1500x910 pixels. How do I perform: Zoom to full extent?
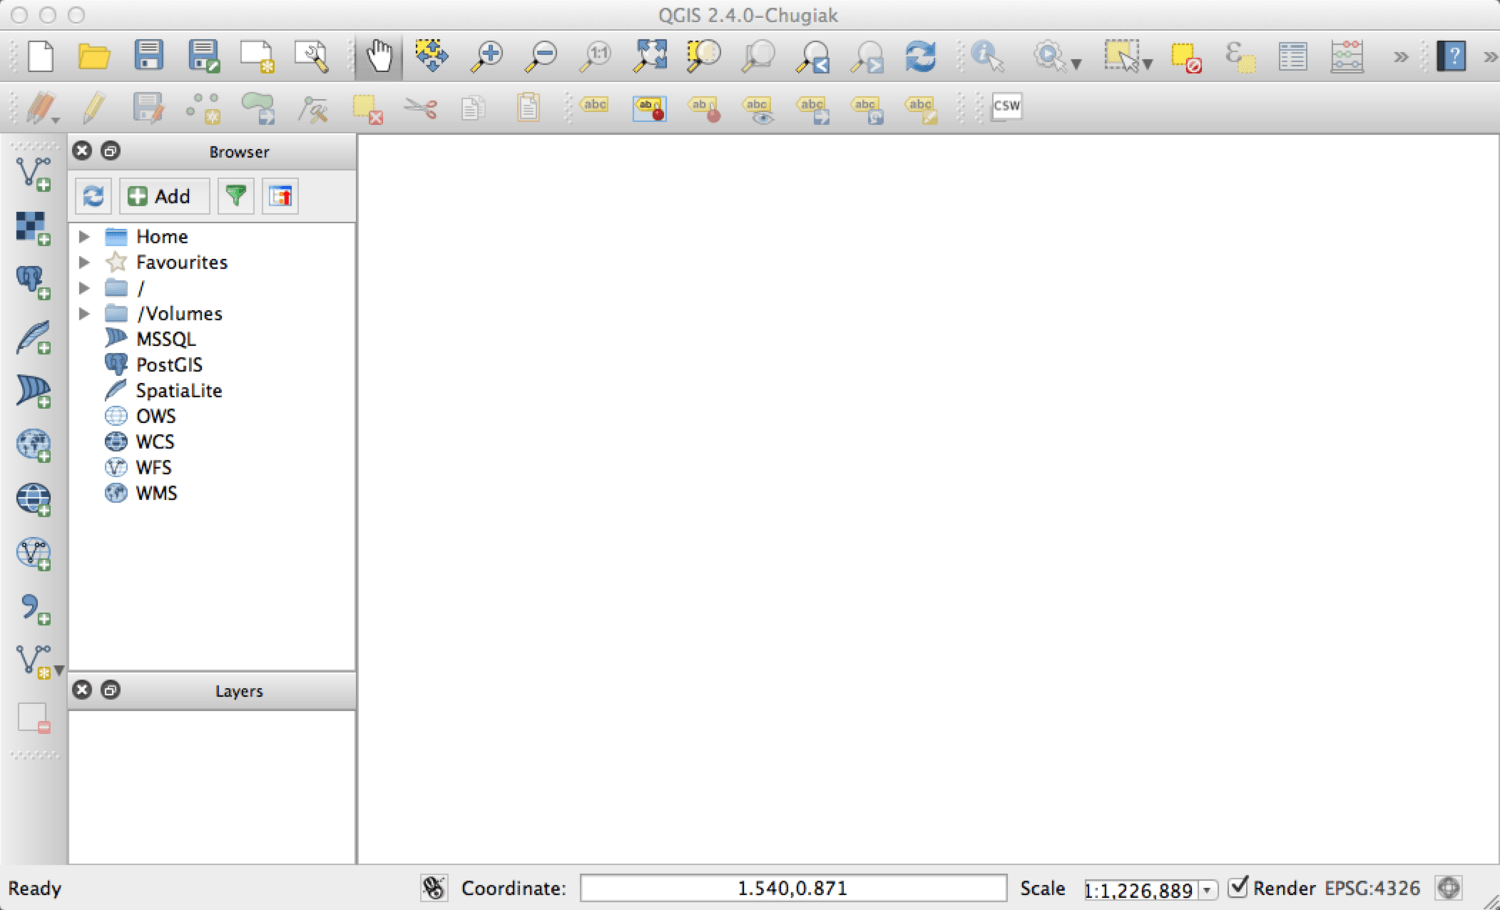650,56
